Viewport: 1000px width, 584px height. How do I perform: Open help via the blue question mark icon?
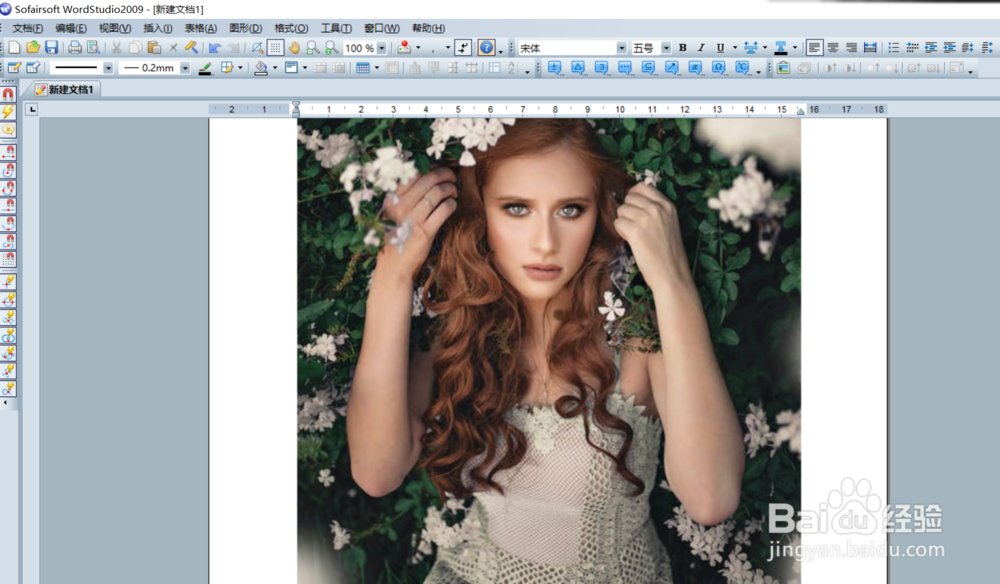[x=487, y=48]
